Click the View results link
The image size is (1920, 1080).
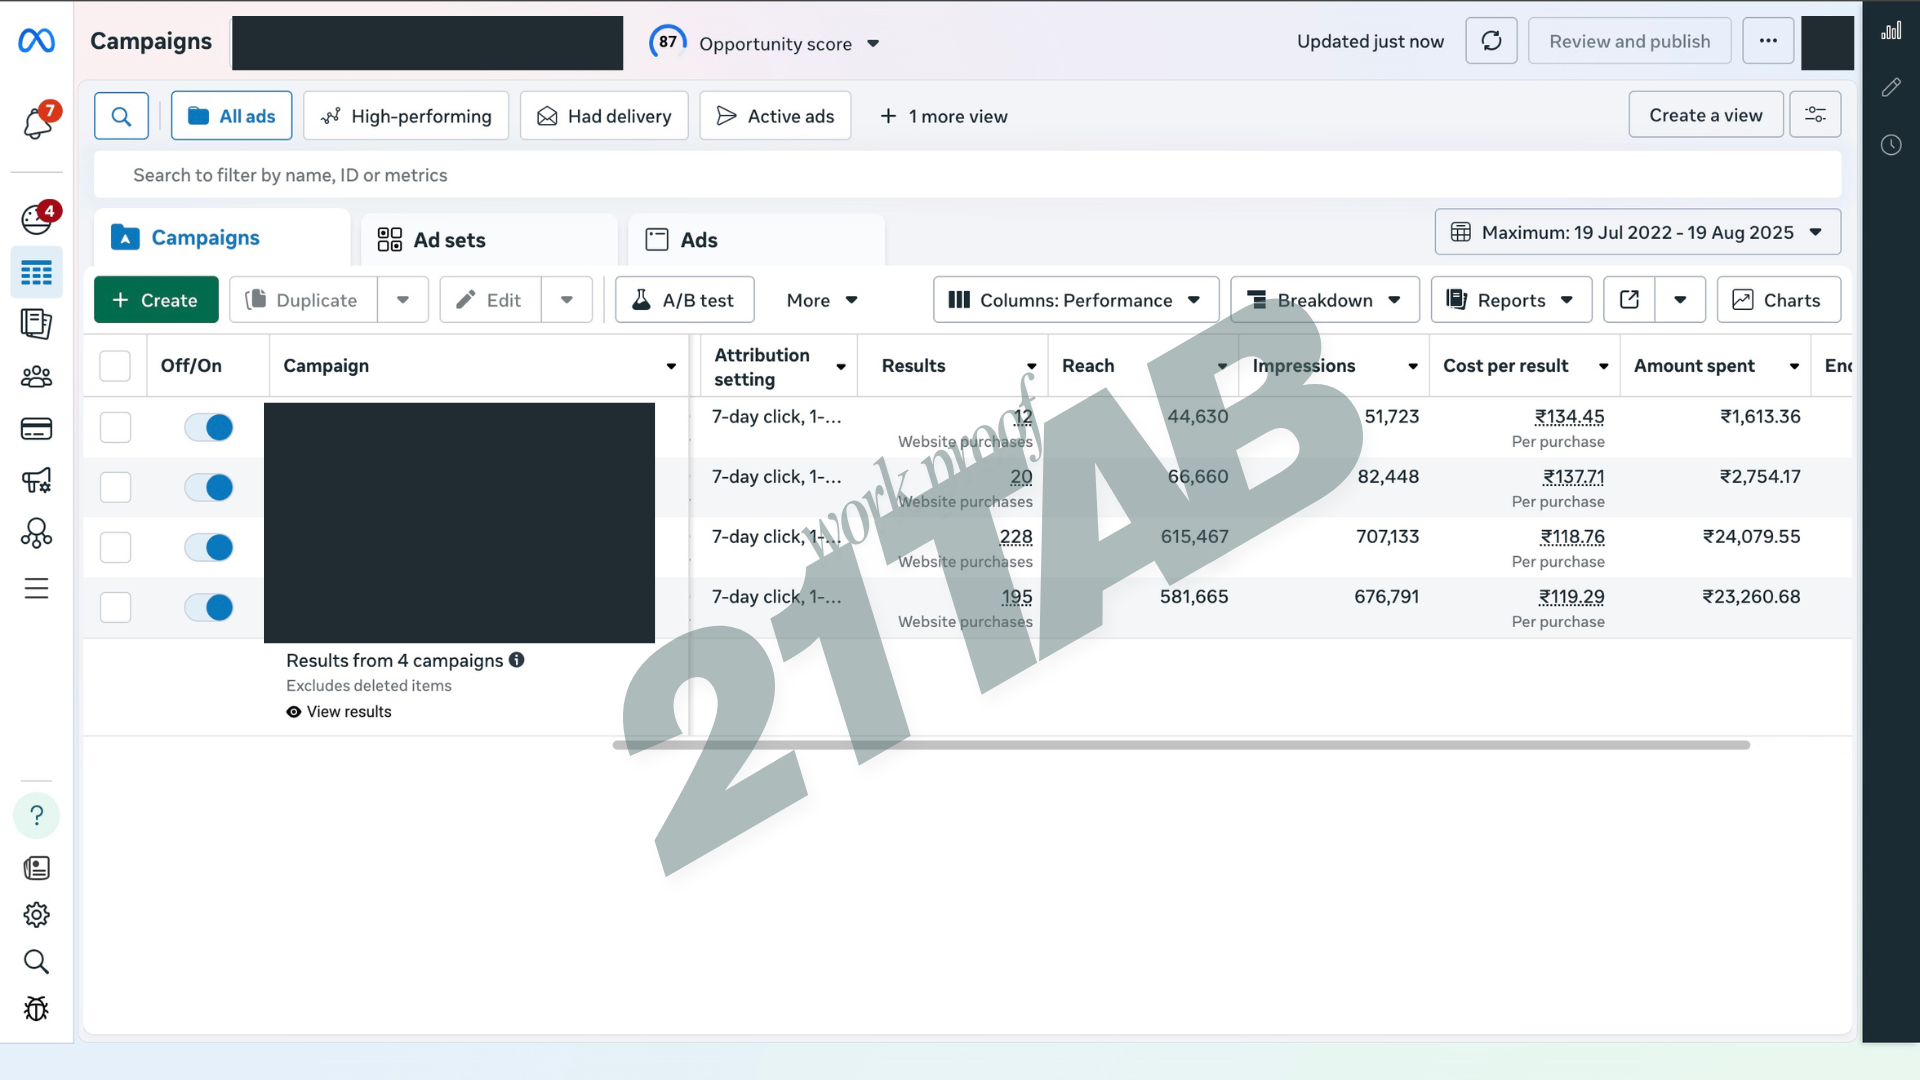coord(348,712)
